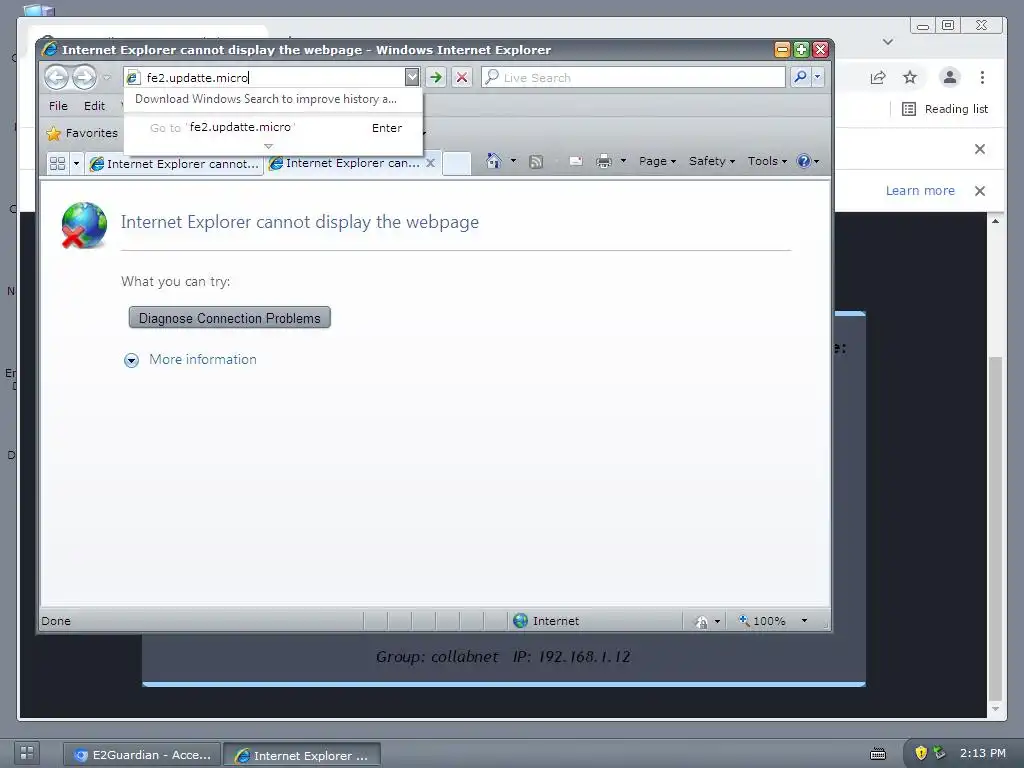Open the Home dropdown arrow
This screenshot has width=1024, height=768.
pyautogui.click(x=513, y=161)
